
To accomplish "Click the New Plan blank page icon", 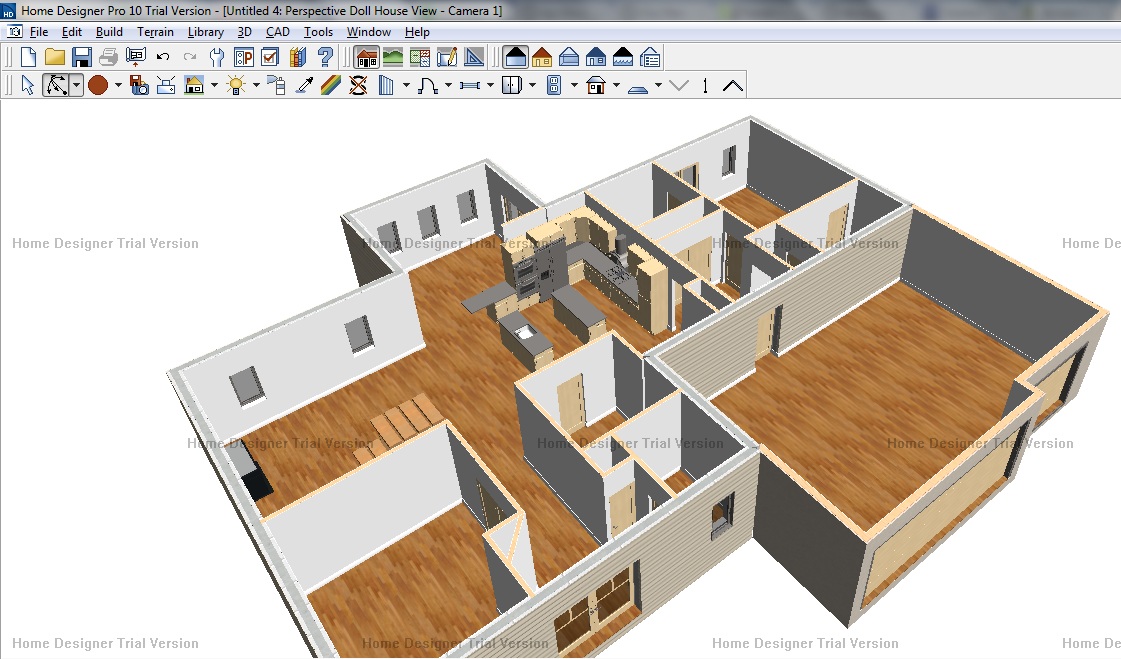I will [29, 57].
